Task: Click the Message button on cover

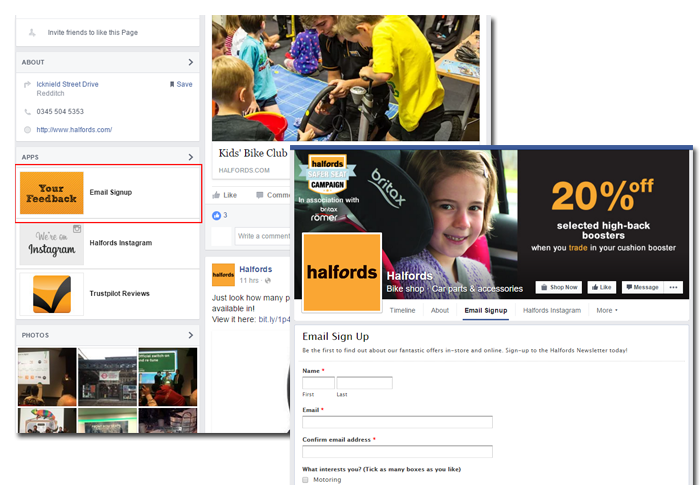Action: point(642,287)
